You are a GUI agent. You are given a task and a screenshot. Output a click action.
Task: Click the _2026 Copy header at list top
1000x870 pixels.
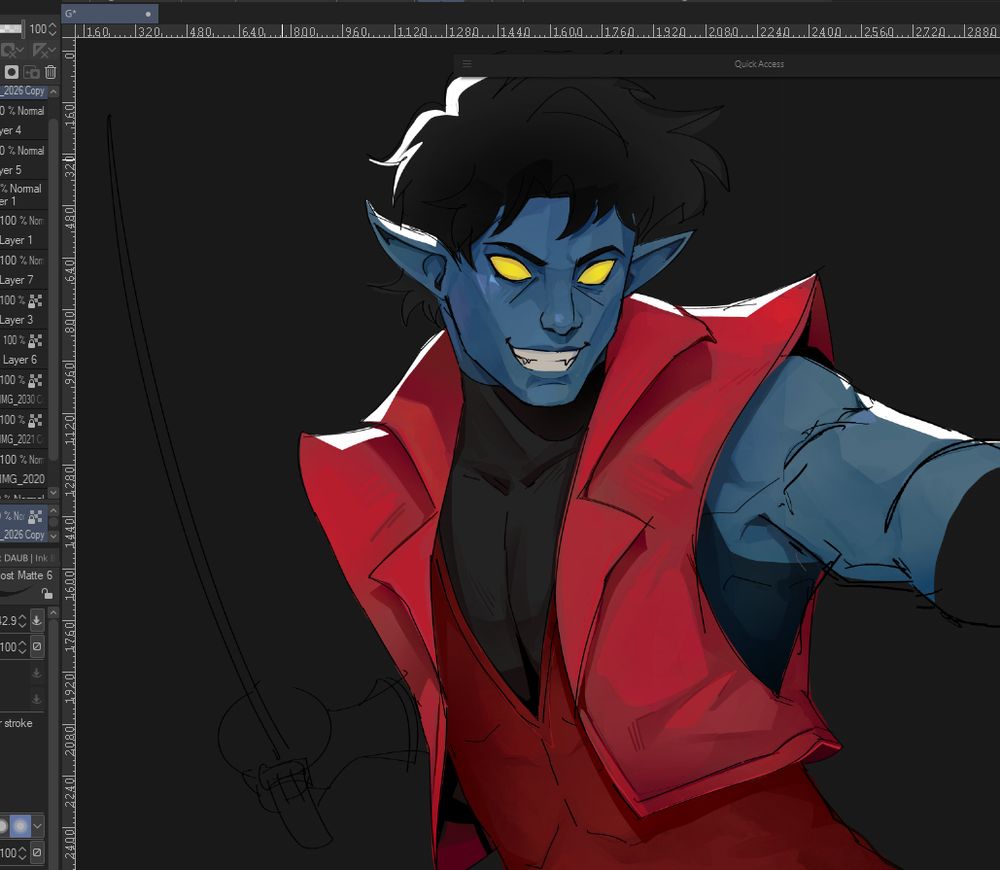pyautogui.click(x=24, y=91)
